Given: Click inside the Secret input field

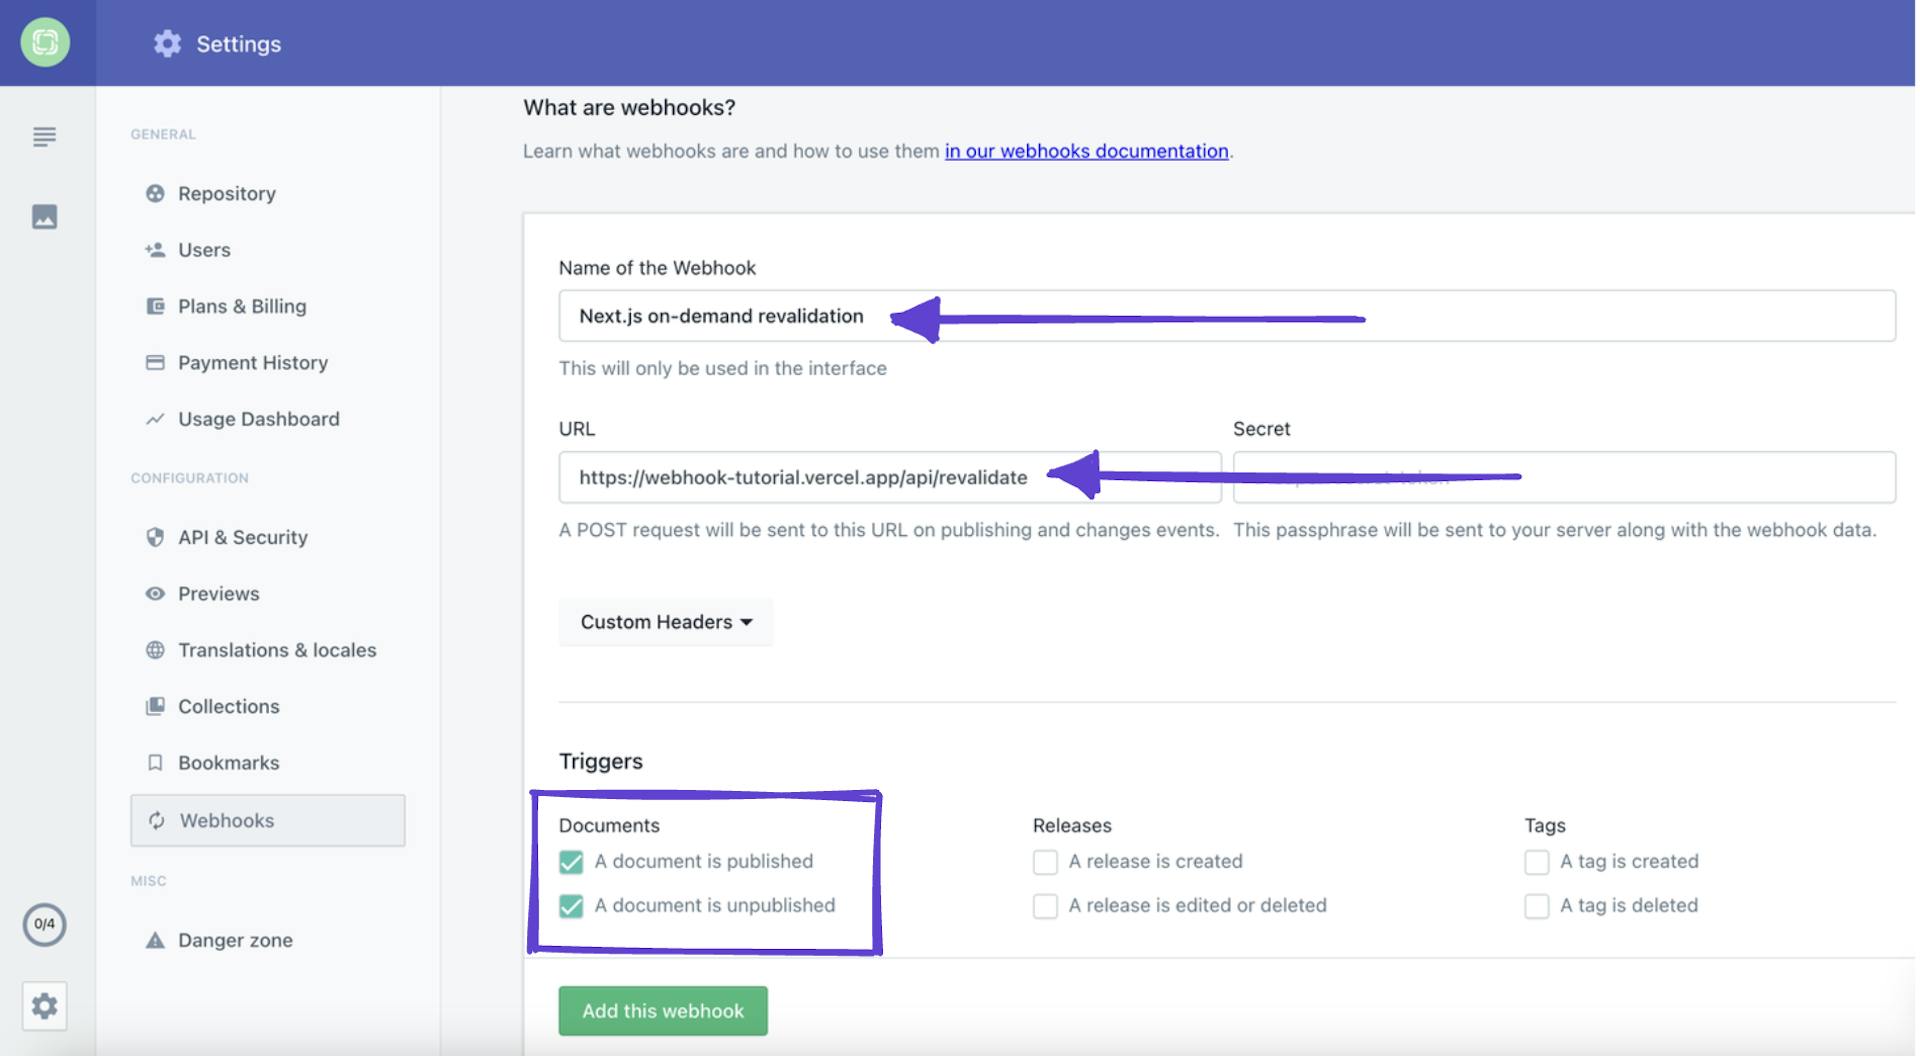Looking at the screenshot, I should coord(1565,477).
